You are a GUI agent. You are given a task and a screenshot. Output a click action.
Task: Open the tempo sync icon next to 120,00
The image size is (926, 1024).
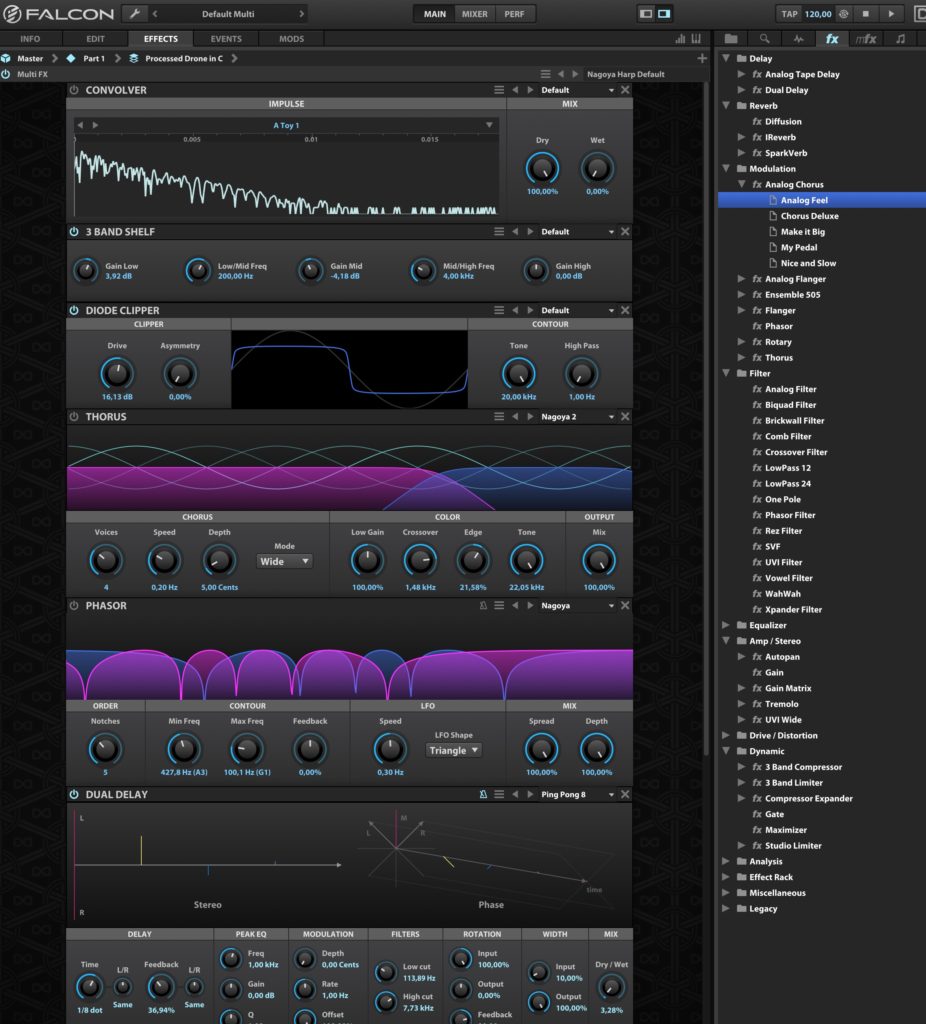(844, 13)
